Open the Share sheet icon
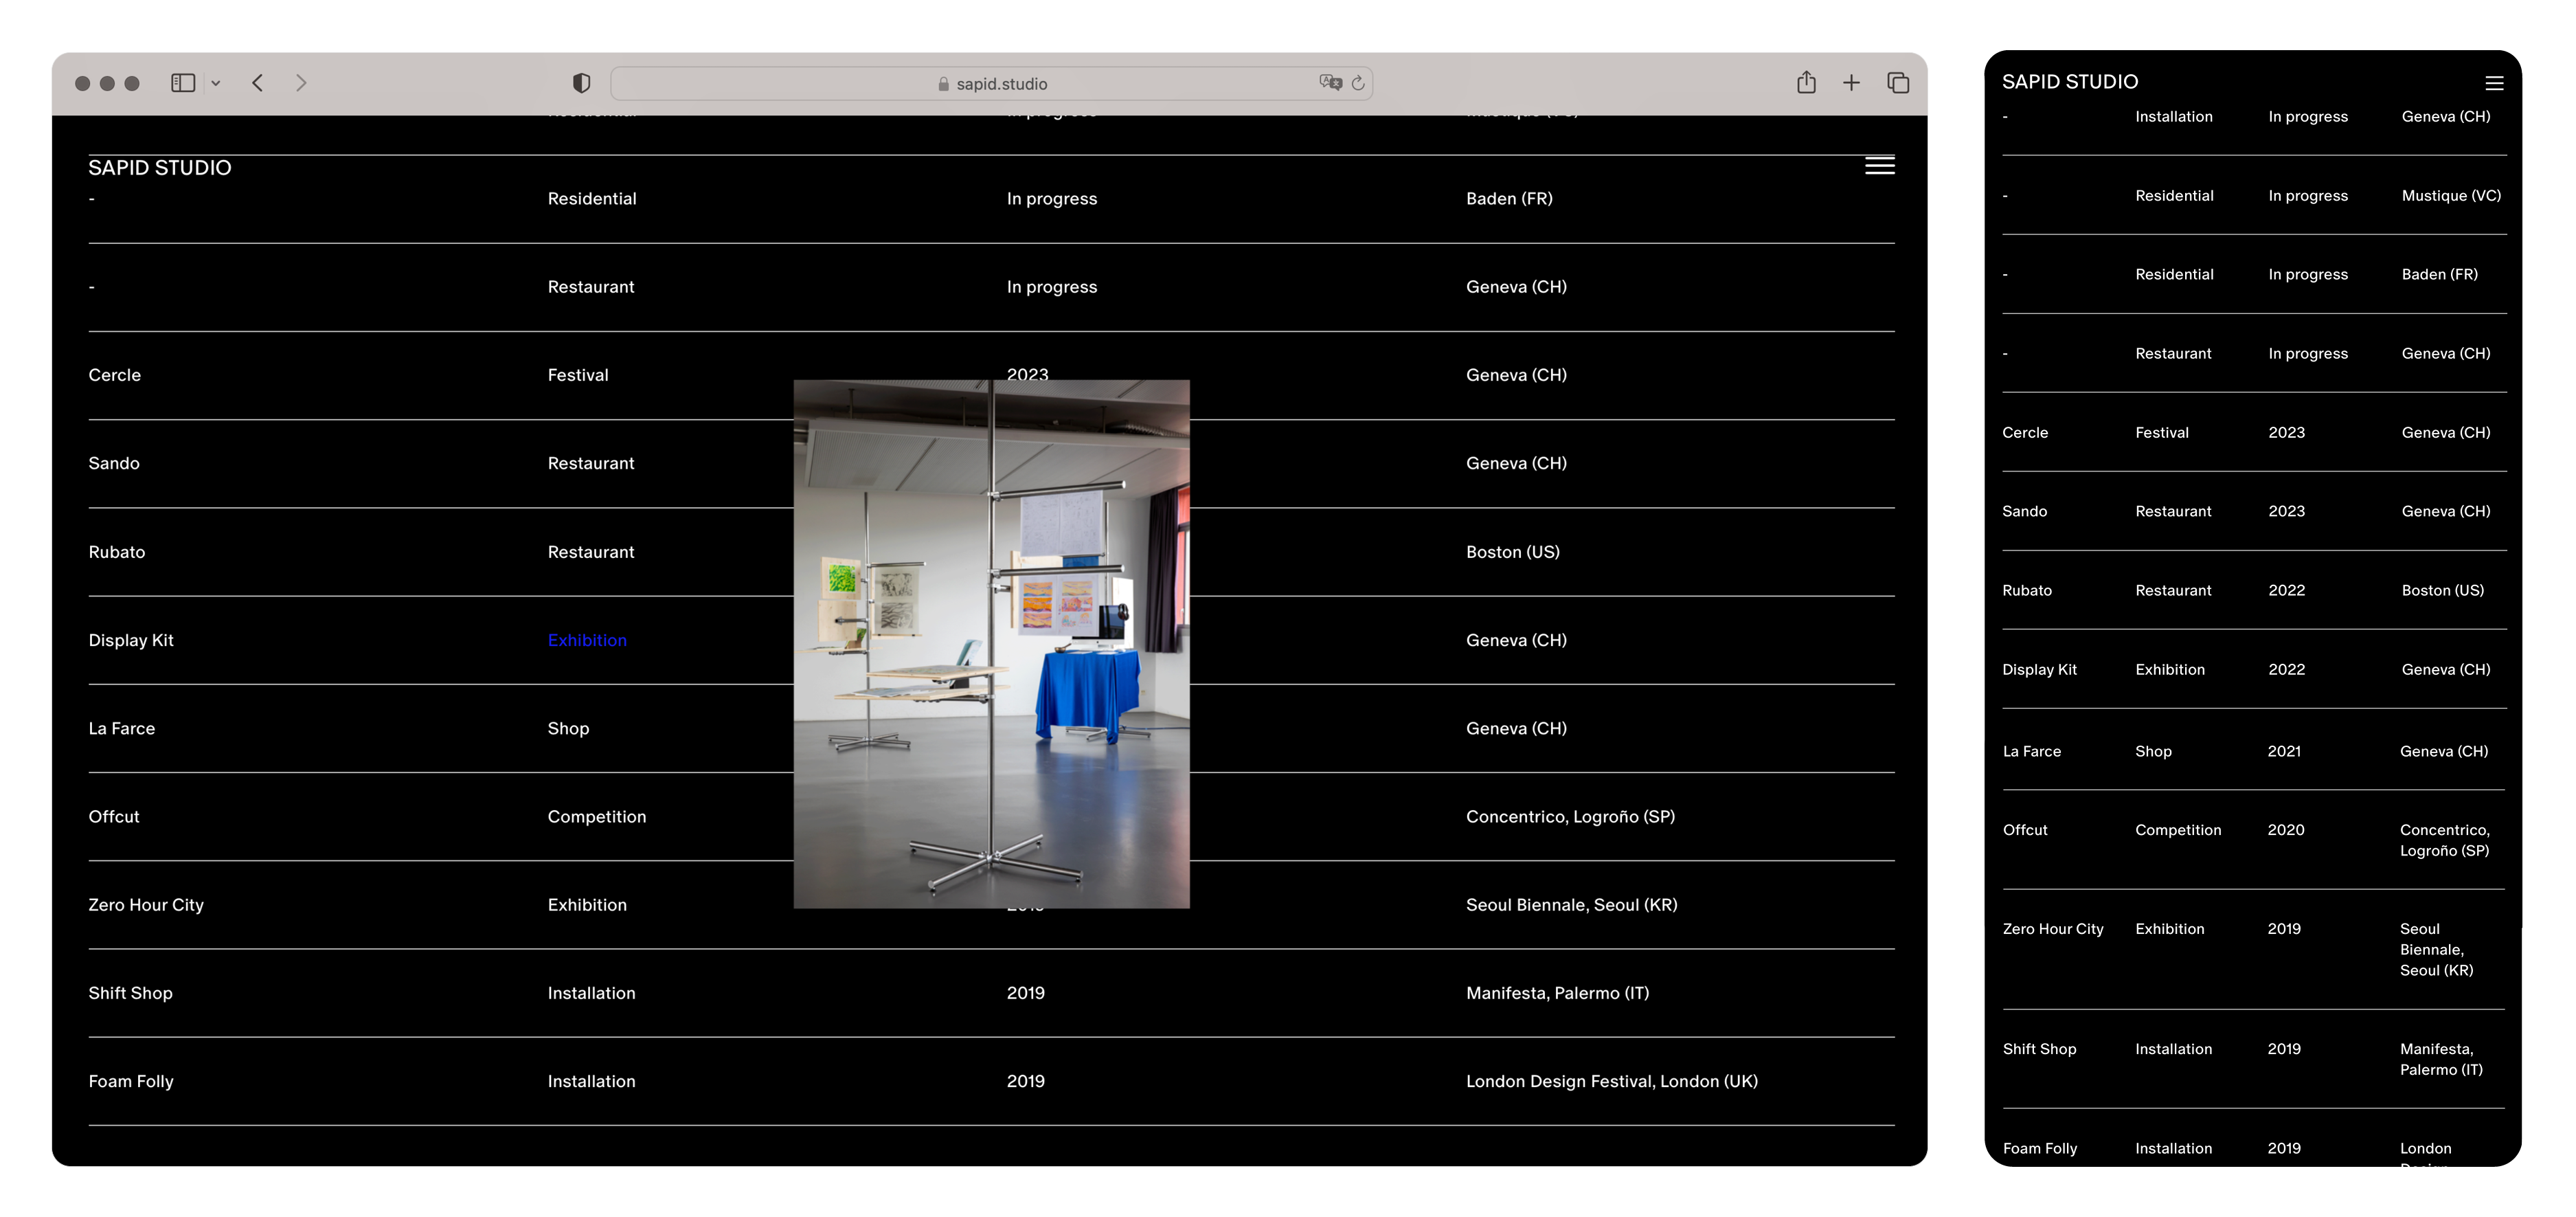 point(1806,83)
